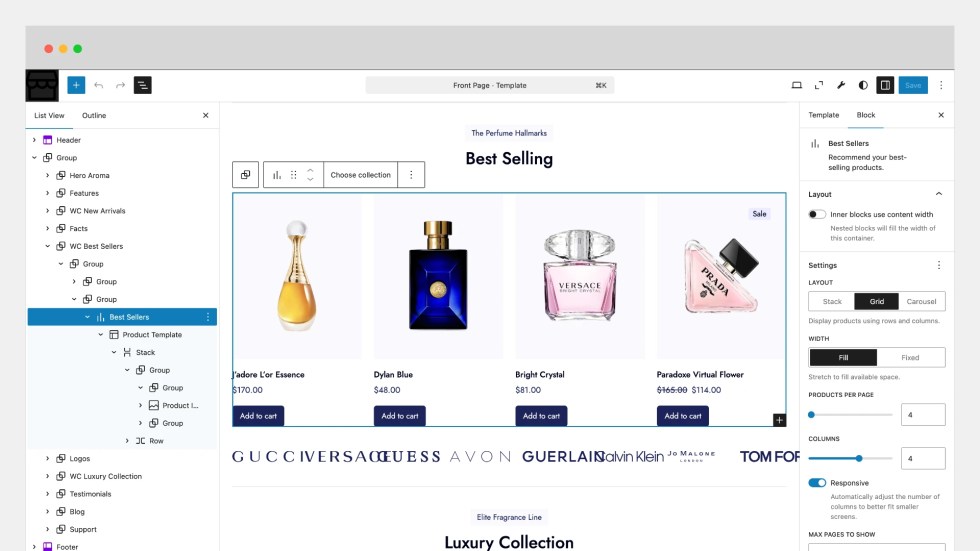Toggle the settings sidebar panel icon
Screen dimensions: 980x551
click(x=885, y=85)
